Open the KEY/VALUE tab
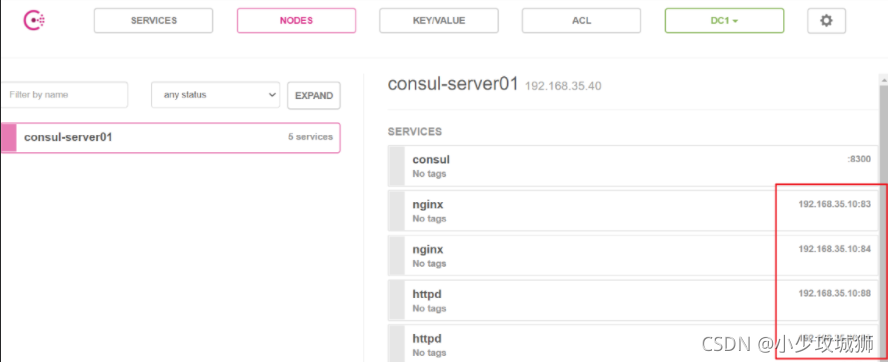Viewport: 888px width, 362px height. tap(439, 20)
